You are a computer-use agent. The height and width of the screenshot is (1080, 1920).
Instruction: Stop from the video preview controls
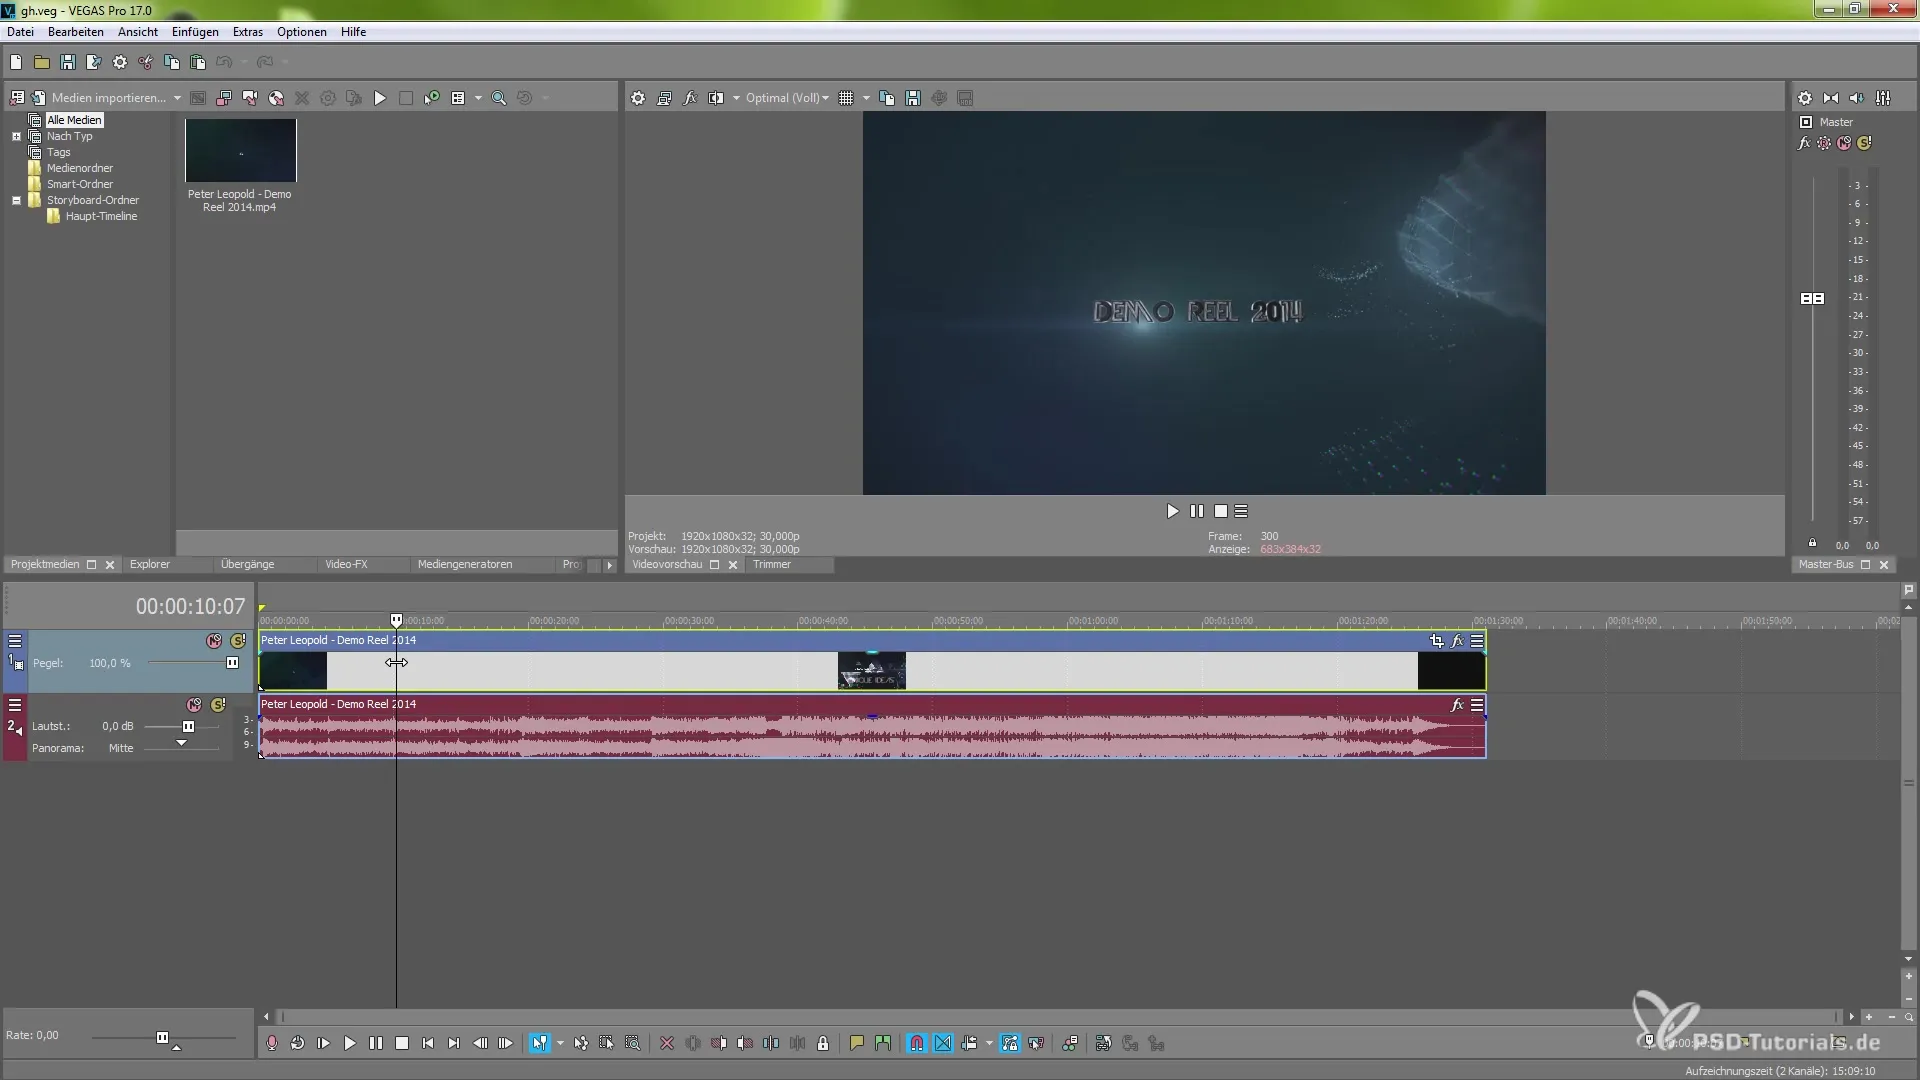(x=1221, y=511)
